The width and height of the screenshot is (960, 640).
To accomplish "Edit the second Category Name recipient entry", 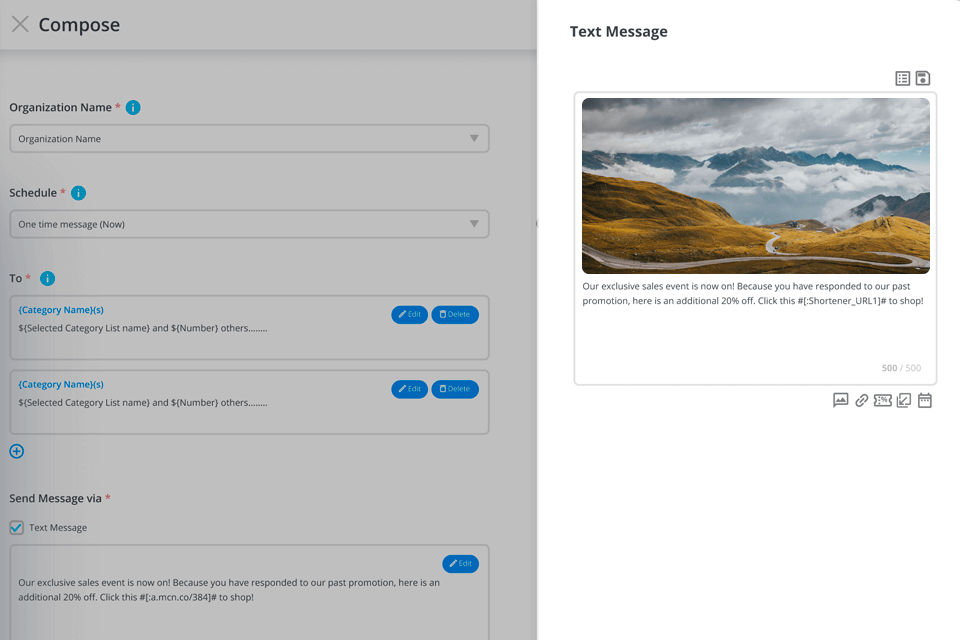I will [410, 390].
